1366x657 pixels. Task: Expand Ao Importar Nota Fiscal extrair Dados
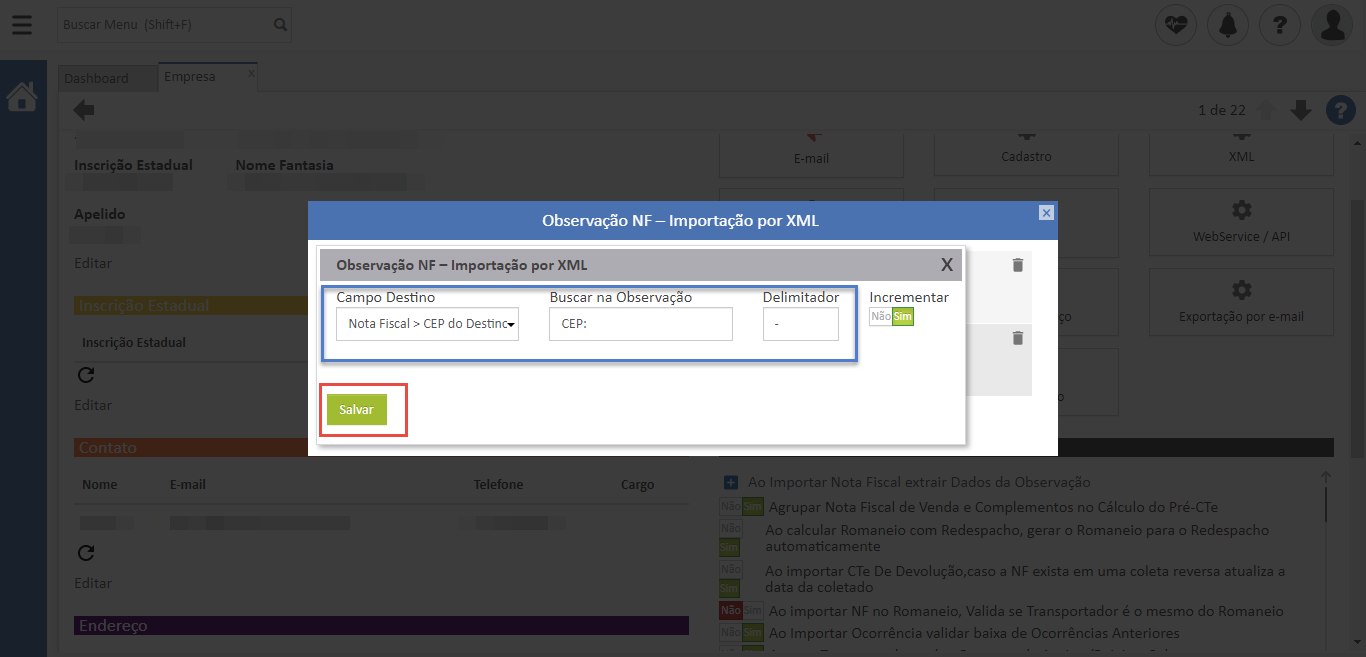click(x=730, y=482)
